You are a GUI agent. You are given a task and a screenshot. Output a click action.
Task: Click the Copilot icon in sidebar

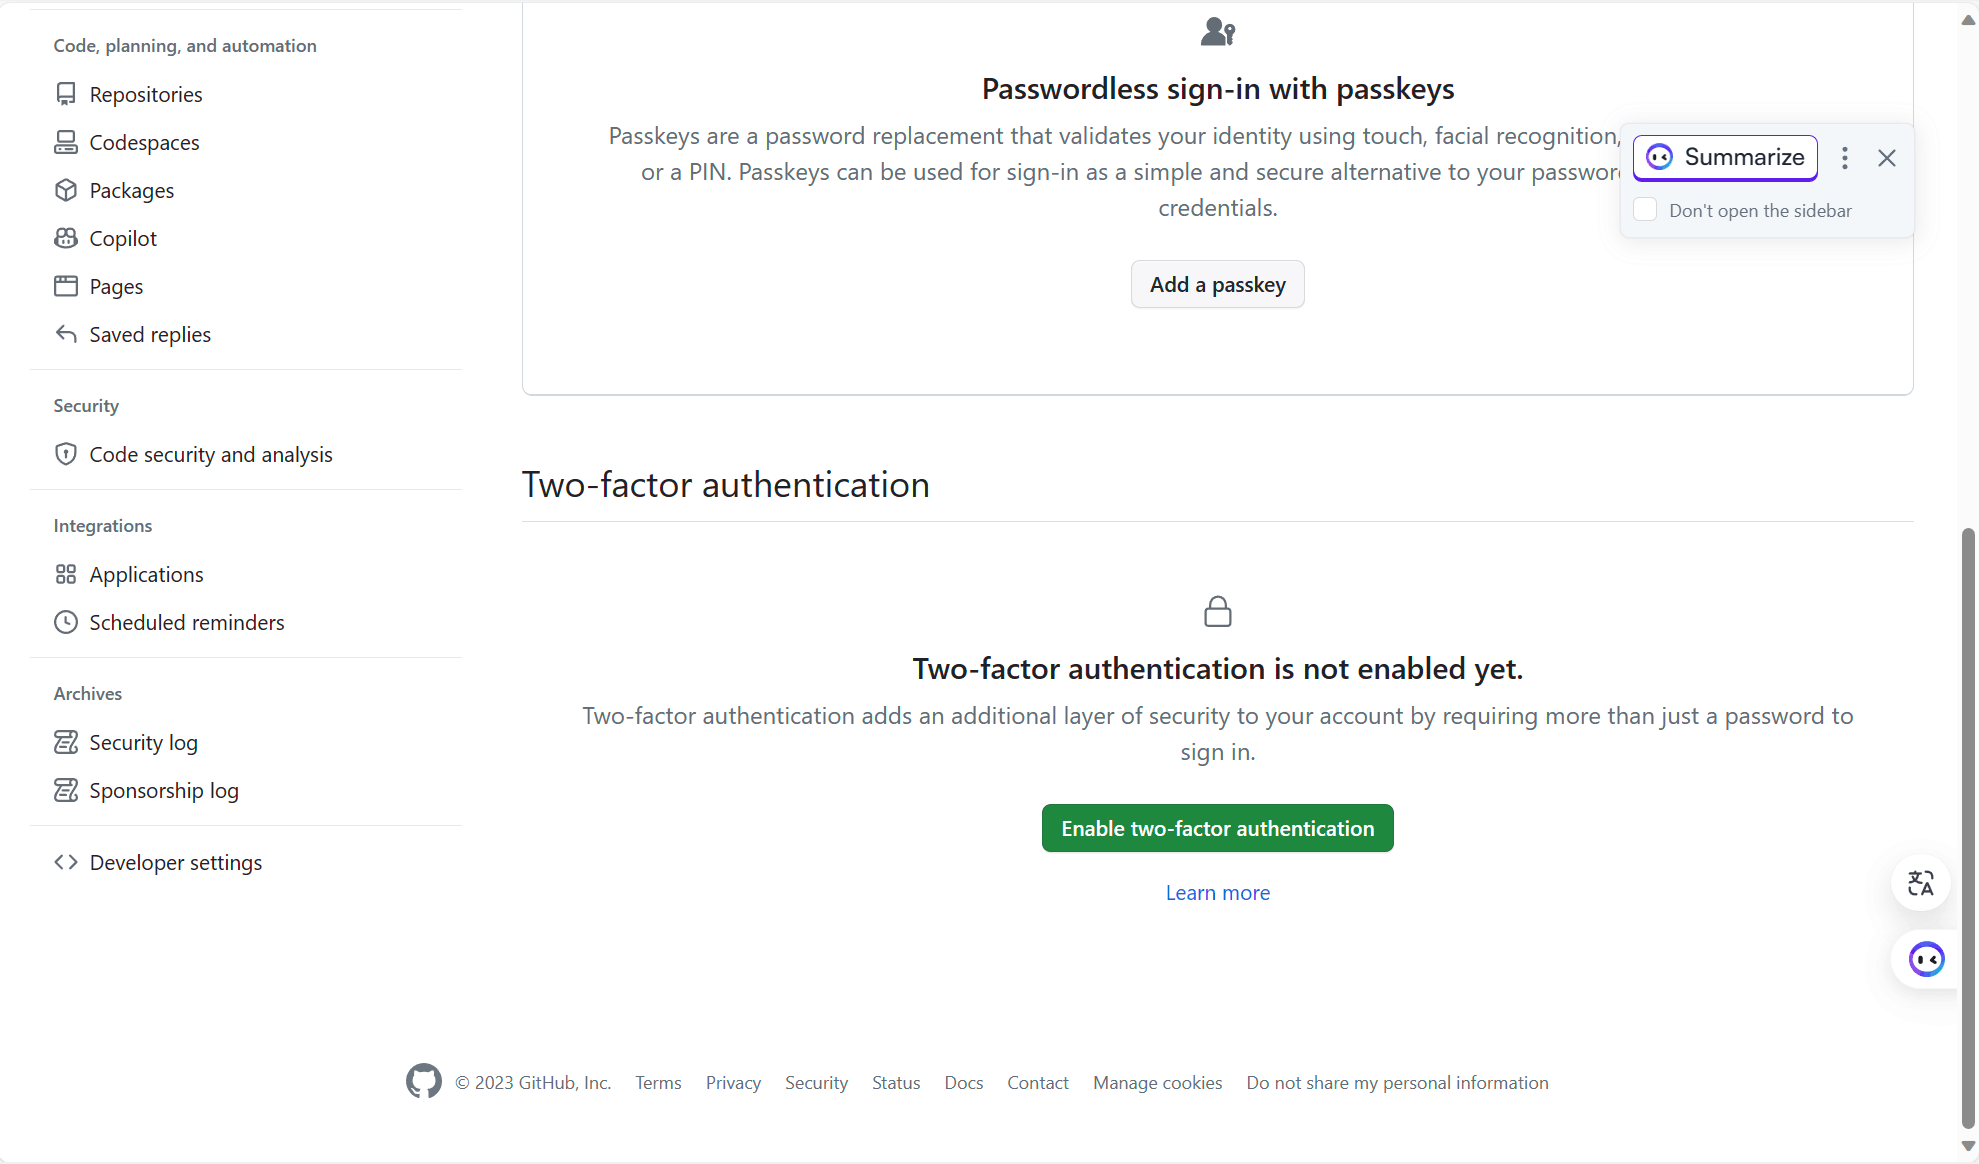click(66, 238)
